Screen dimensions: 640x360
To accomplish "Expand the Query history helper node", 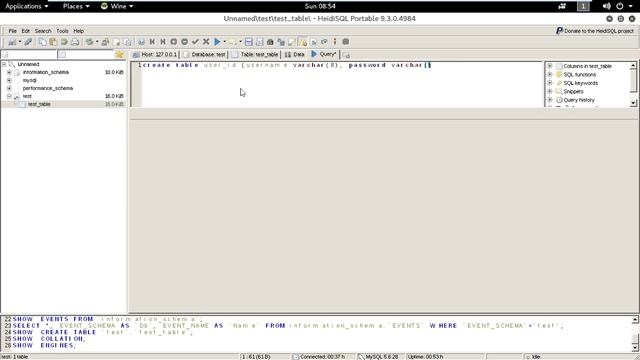I will [x=550, y=100].
